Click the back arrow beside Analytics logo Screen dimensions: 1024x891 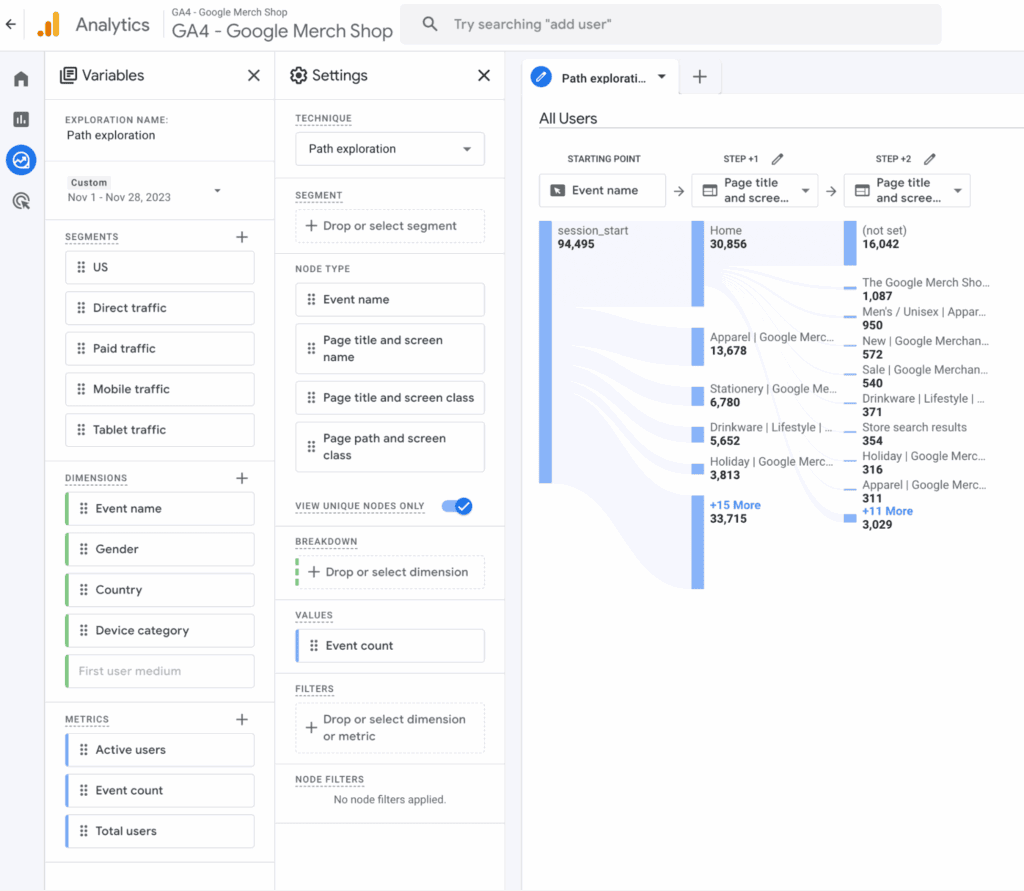pos(11,24)
